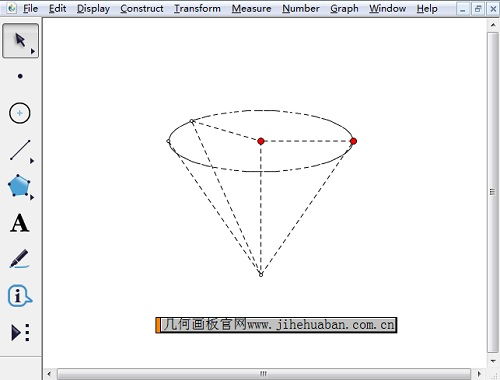This screenshot has height=380, width=500.
Task: Open the Edit menu
Action: 57,9
